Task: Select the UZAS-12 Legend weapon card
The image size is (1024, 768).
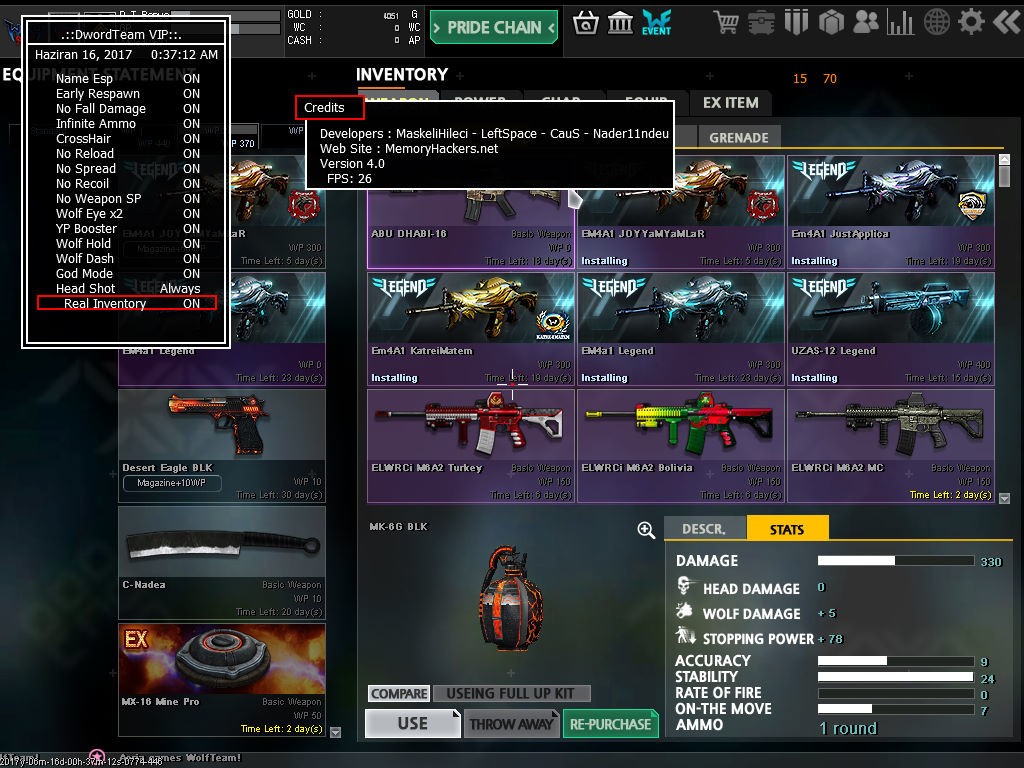Action: pos(891,328)
